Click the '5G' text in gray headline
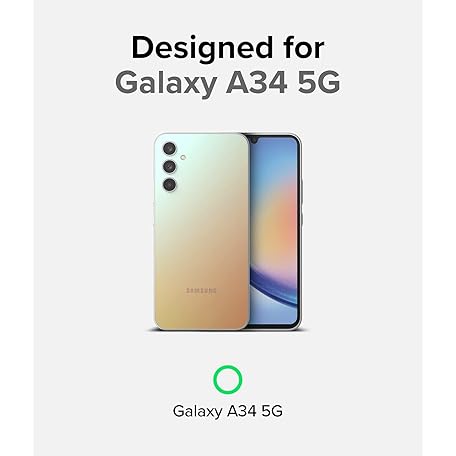 click(x=318, y=81)
